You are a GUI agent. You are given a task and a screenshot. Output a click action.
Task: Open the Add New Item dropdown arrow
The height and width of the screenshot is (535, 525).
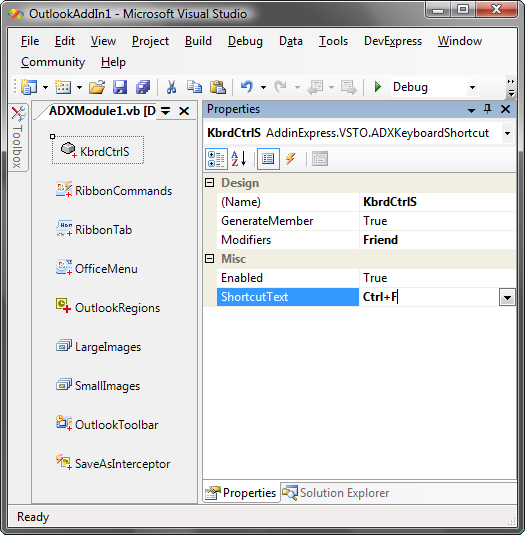coord(79,87)
